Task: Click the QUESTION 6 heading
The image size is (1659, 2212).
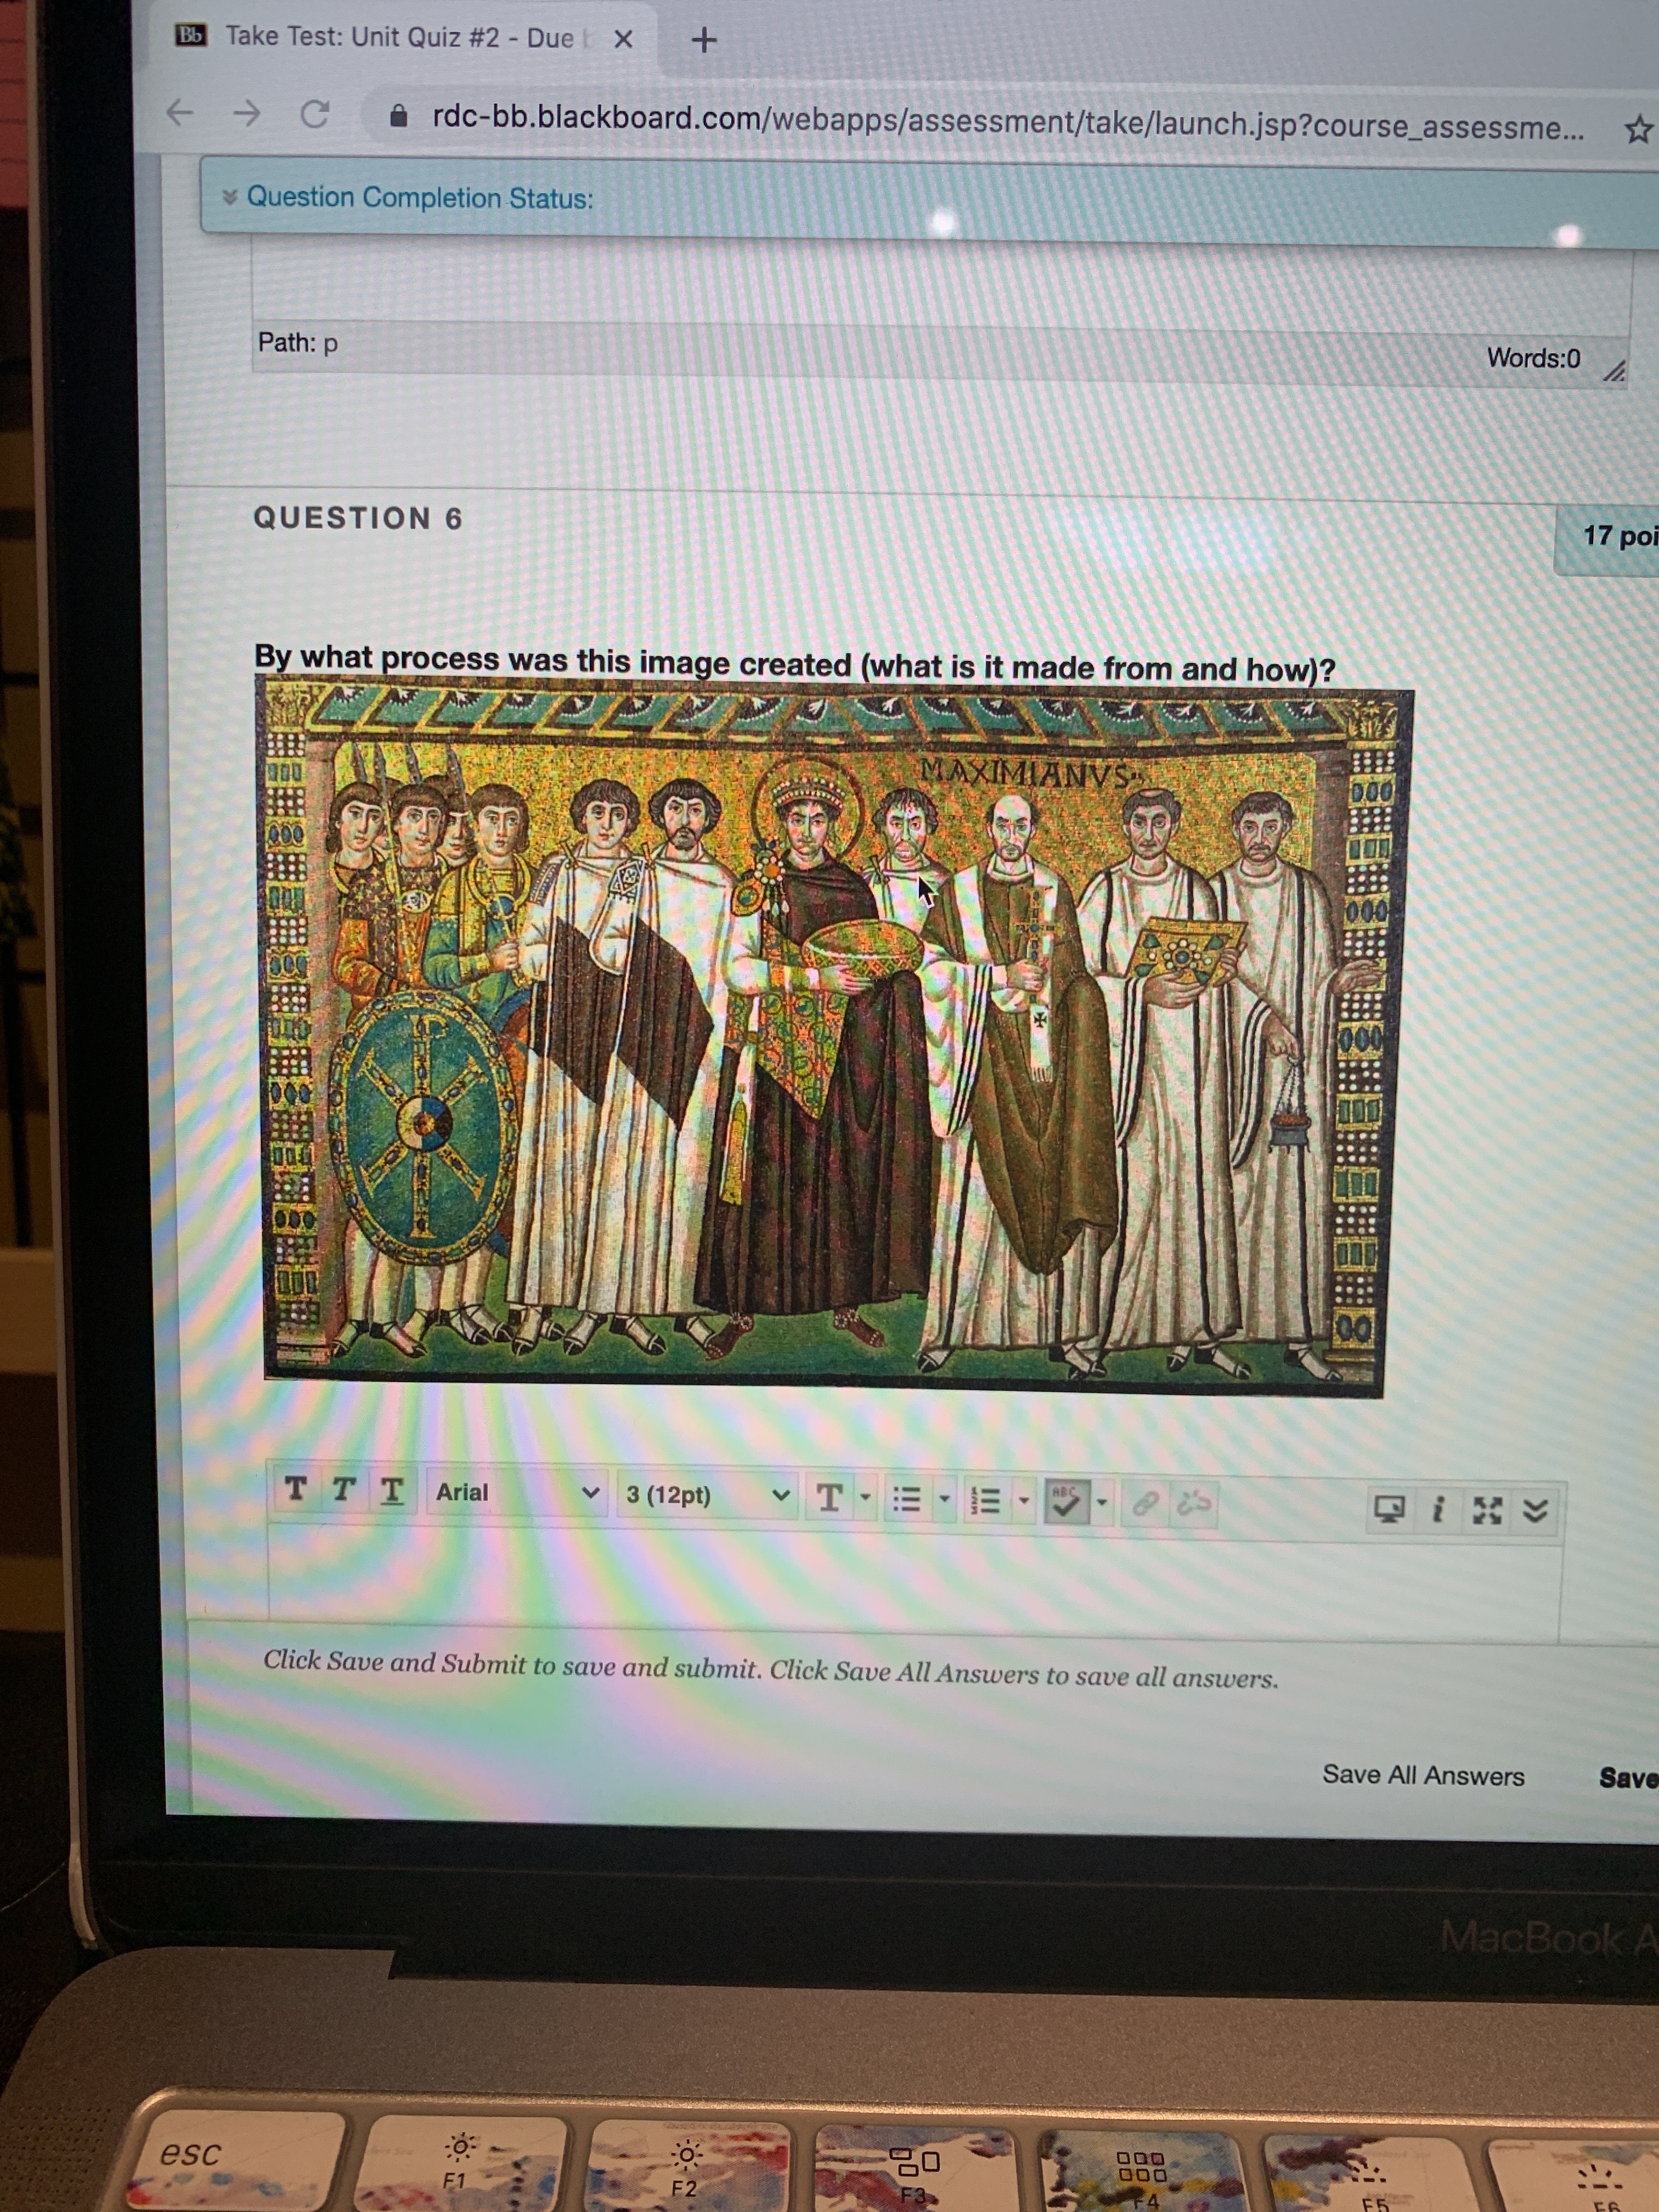Action: [358, 517]
